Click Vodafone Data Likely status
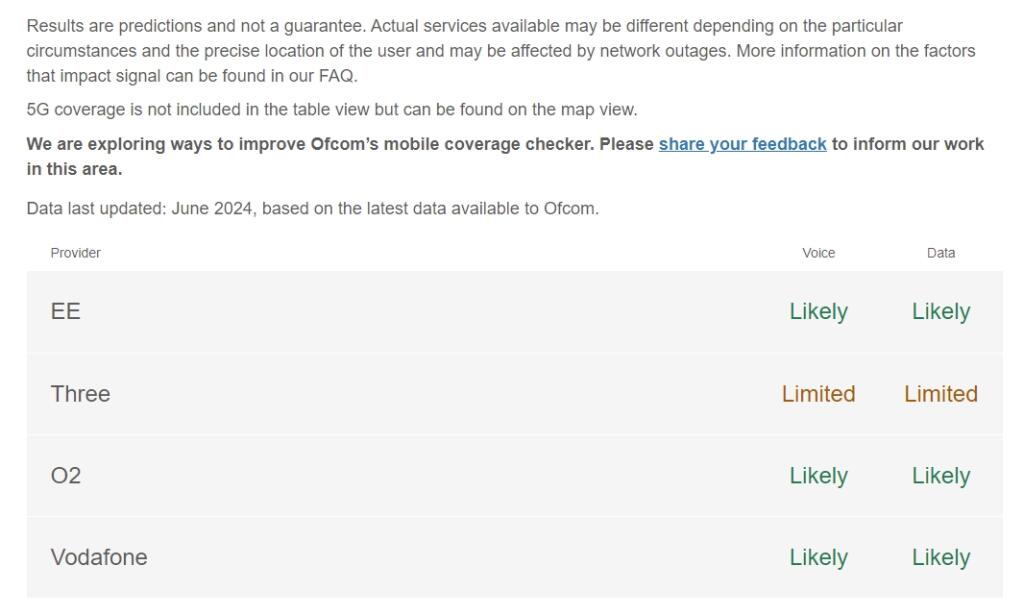The width and height of the screenshot is (1024, 615). tap(940, 557)
